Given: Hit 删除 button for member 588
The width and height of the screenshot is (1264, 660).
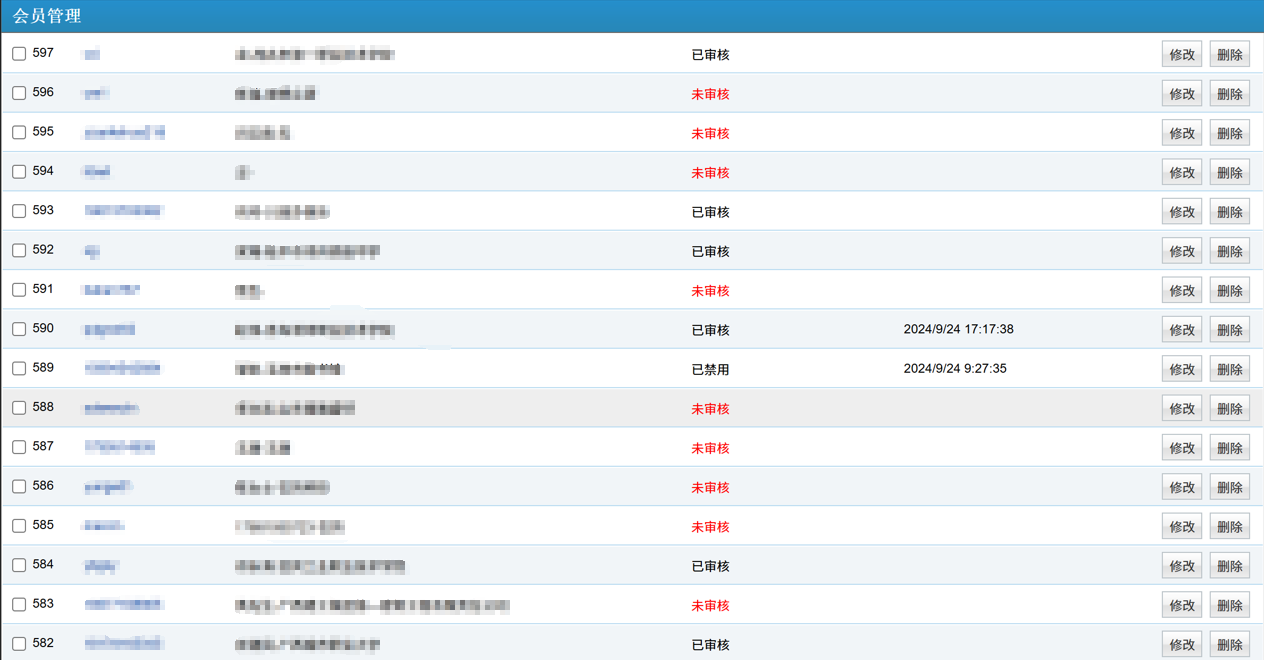Looking at the screenshot, I should click(x=1229, y=409).
